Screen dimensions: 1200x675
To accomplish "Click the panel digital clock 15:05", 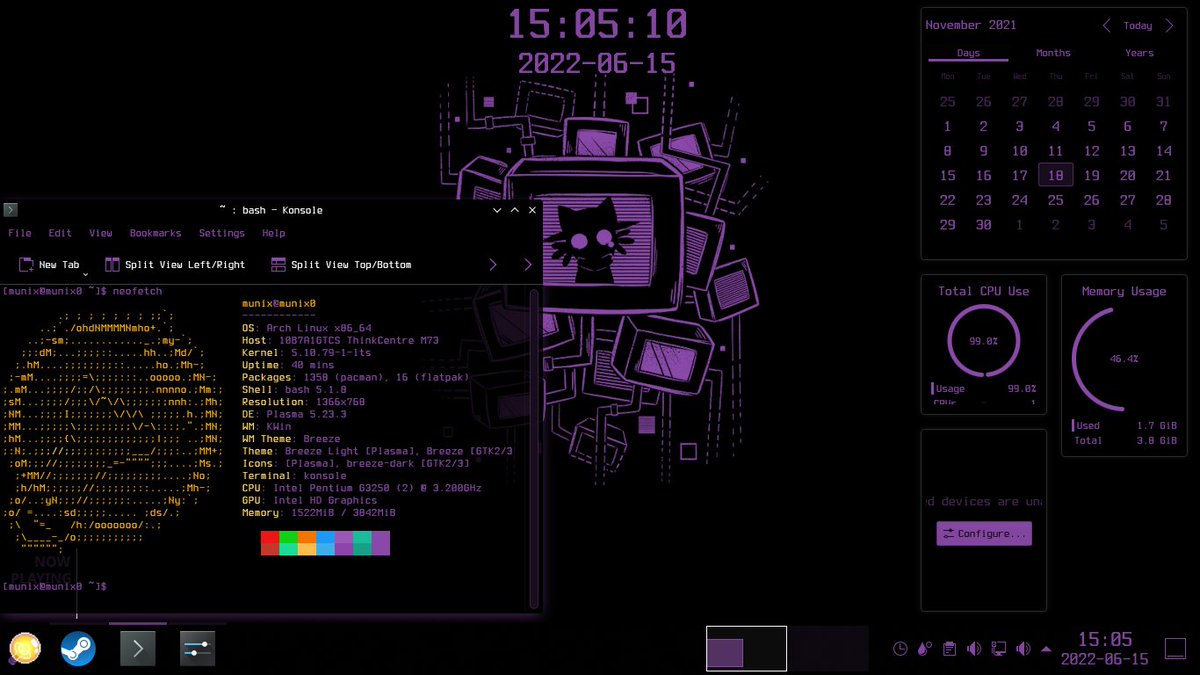I will (1105, 639).
